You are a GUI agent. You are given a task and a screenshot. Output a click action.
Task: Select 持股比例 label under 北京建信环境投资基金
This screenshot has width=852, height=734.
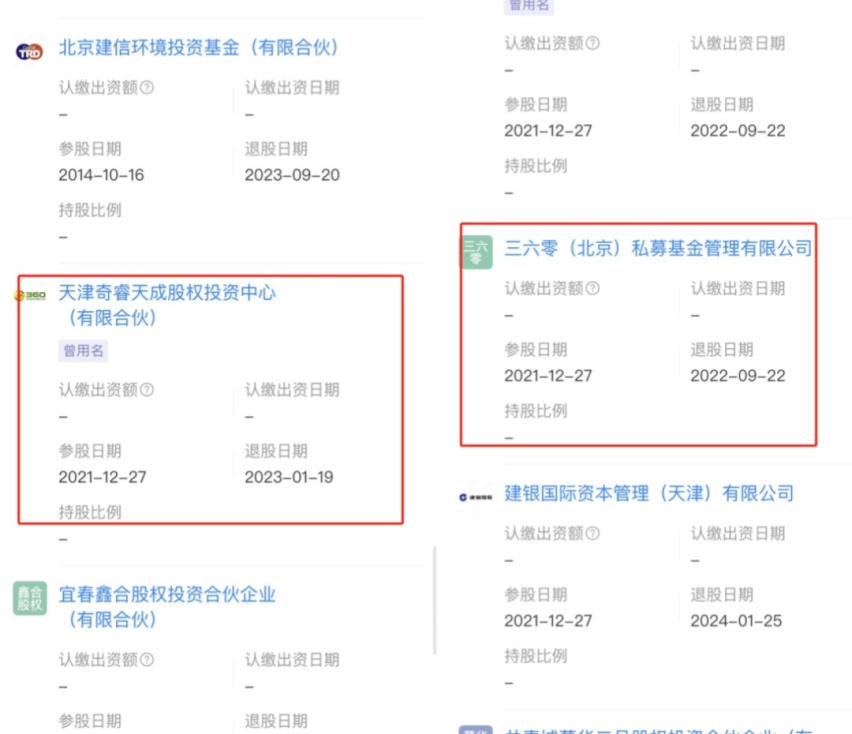(90, 210)
